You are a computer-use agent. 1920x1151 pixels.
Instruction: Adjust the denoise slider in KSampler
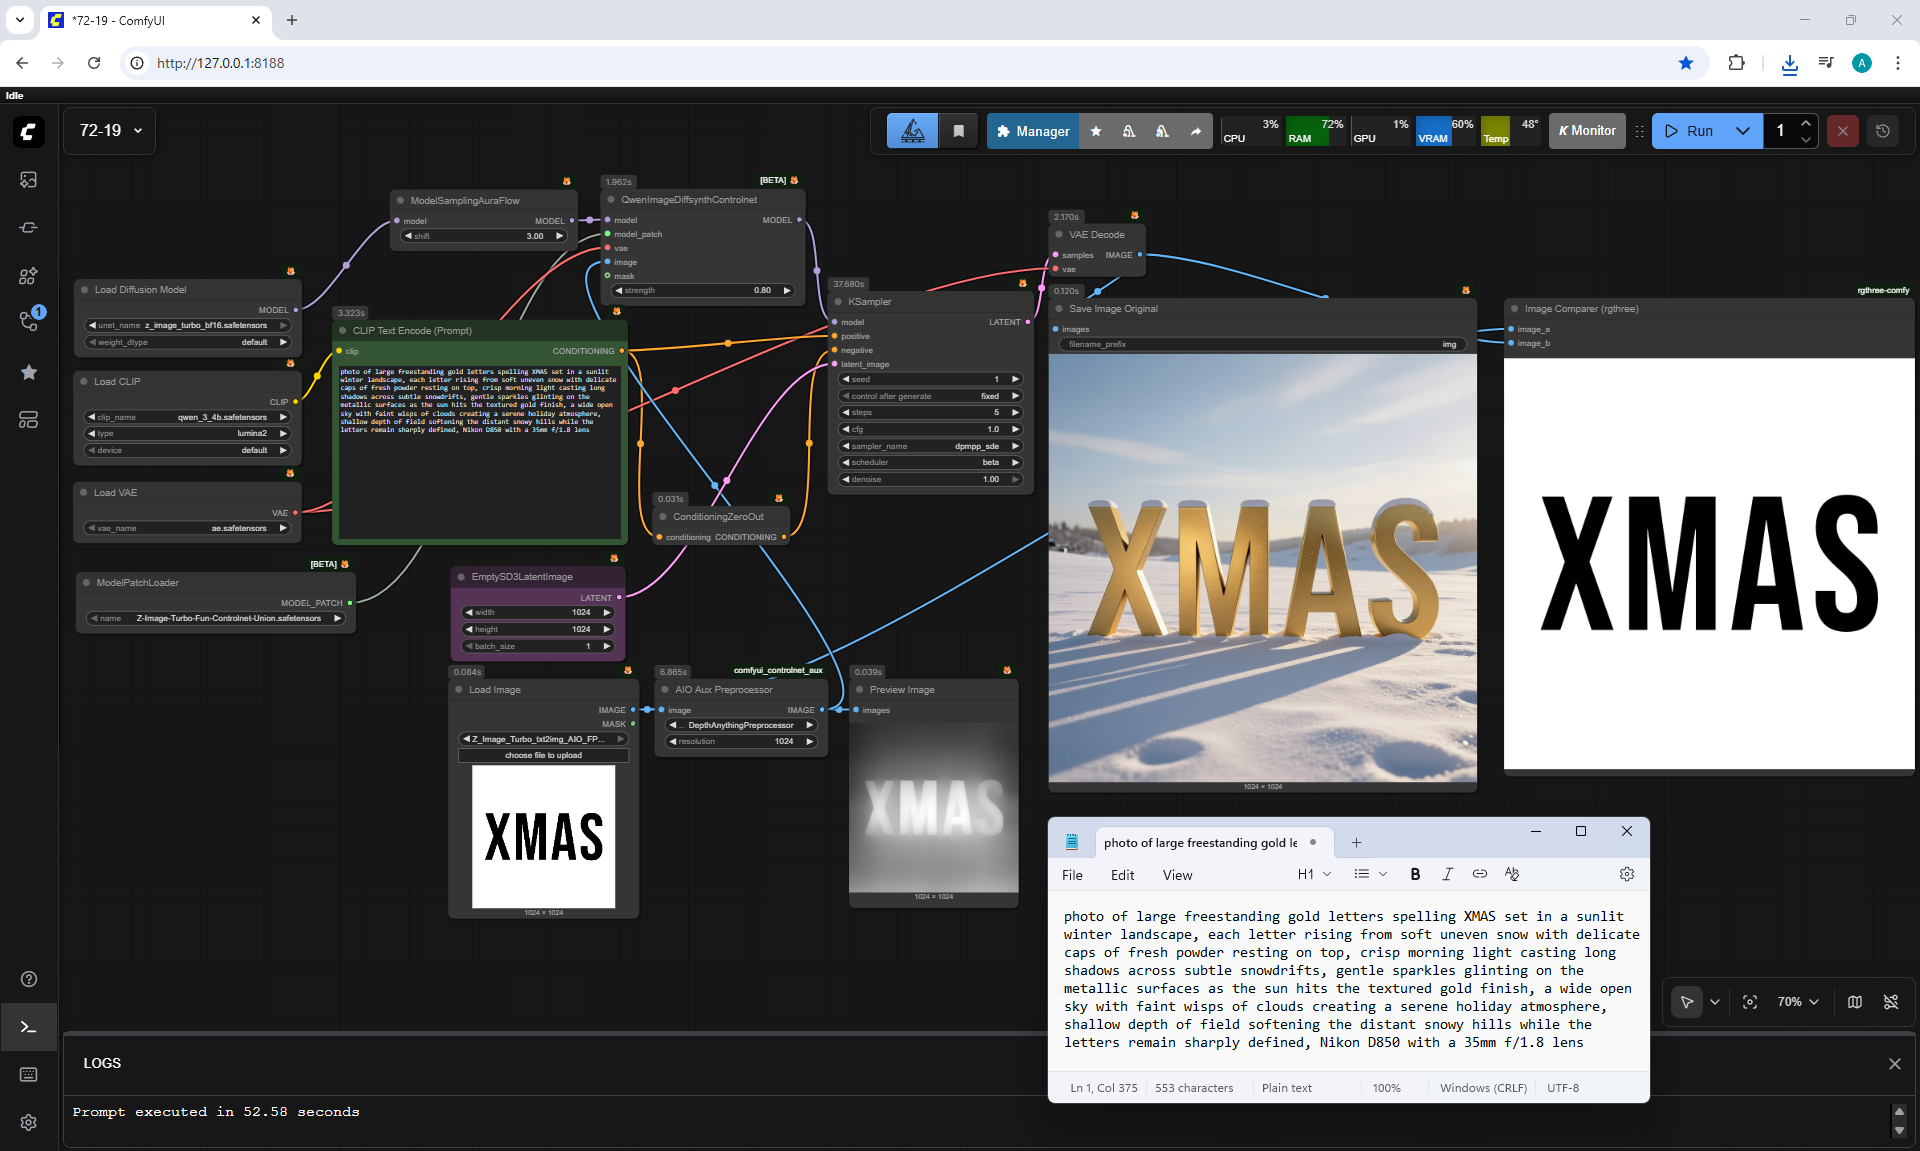click(x=930, y=479)
